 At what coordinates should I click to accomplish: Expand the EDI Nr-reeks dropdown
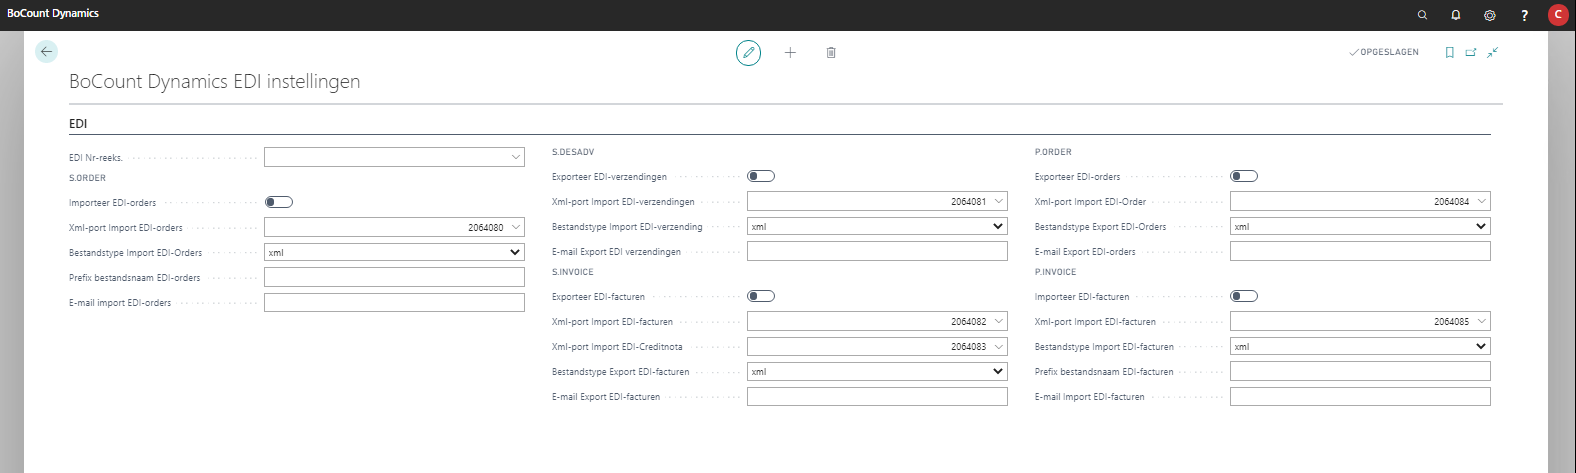[516, 157]
